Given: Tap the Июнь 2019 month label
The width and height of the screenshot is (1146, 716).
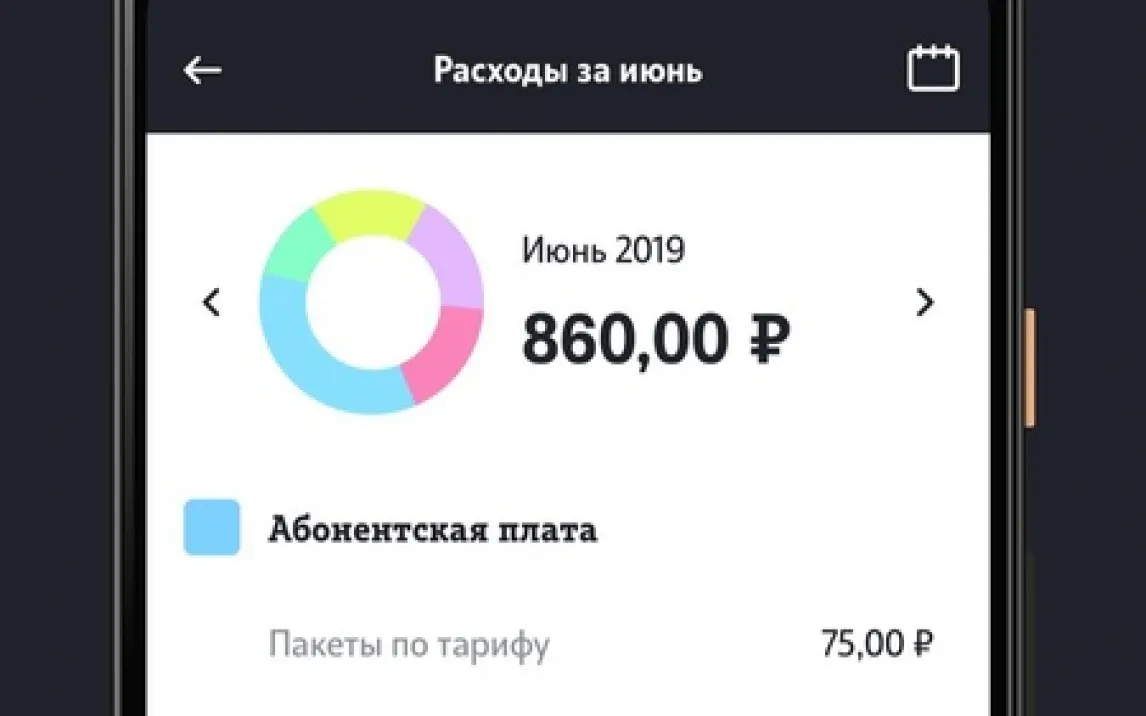Looking at the screenshot, I should pyautogui.click(x=603, y=250).
